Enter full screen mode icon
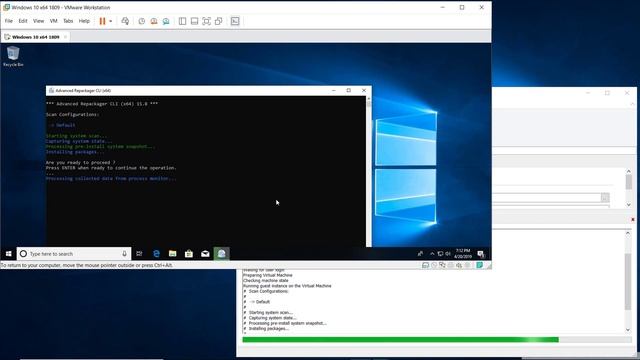The width and height of the screenshot is (640, 360). point(207,21)
